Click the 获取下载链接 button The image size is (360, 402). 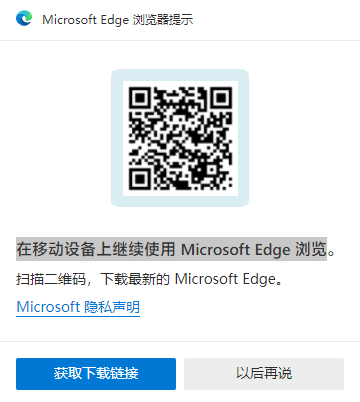pyautogui.click(x=96, y=374)
